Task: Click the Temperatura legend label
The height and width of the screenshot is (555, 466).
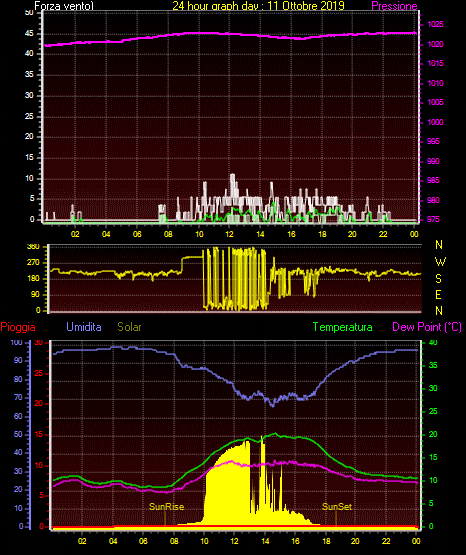Action: [x=343, y=327]
